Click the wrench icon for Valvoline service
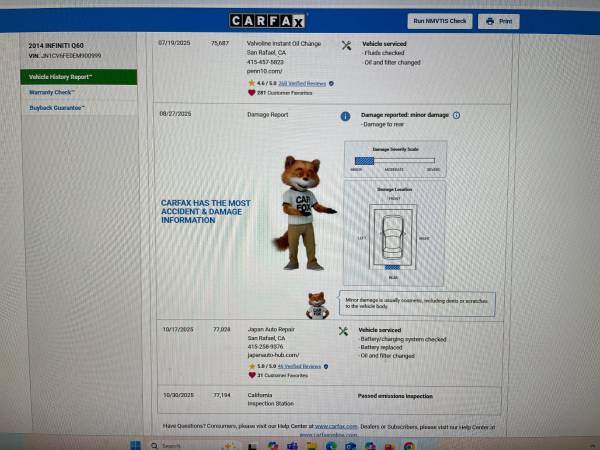The width and height of the screenshot is (600, 450). (346, 45)
